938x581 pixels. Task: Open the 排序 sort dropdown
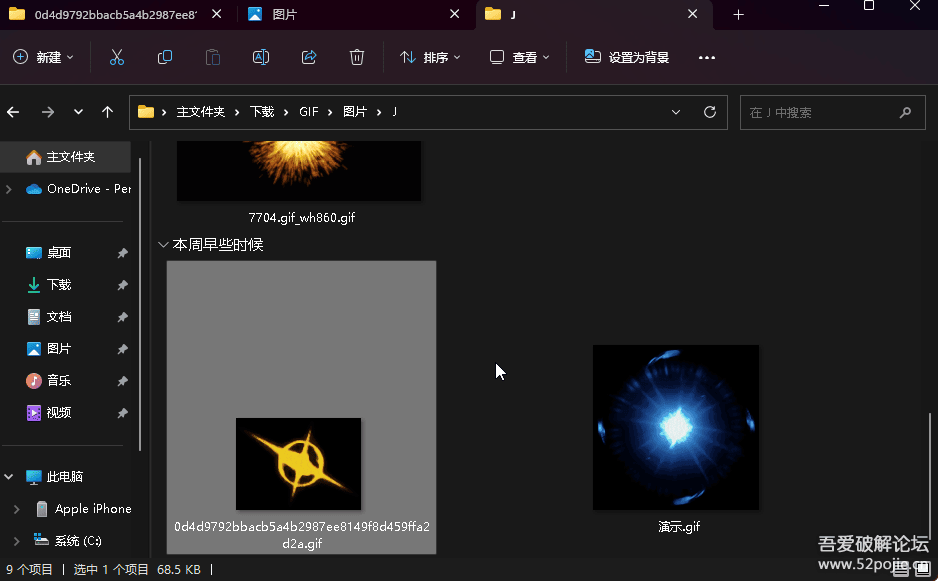430,57
